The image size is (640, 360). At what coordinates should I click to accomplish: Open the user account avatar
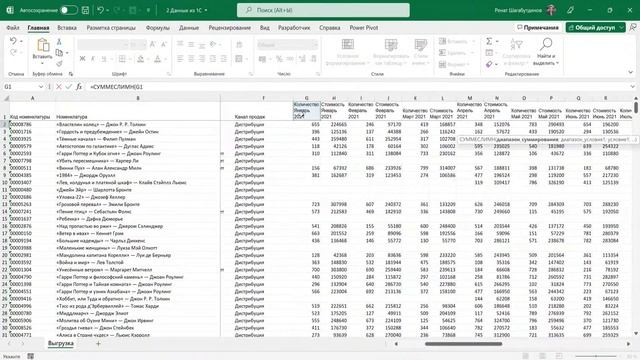pyautogui.click(x=551, y=10)
